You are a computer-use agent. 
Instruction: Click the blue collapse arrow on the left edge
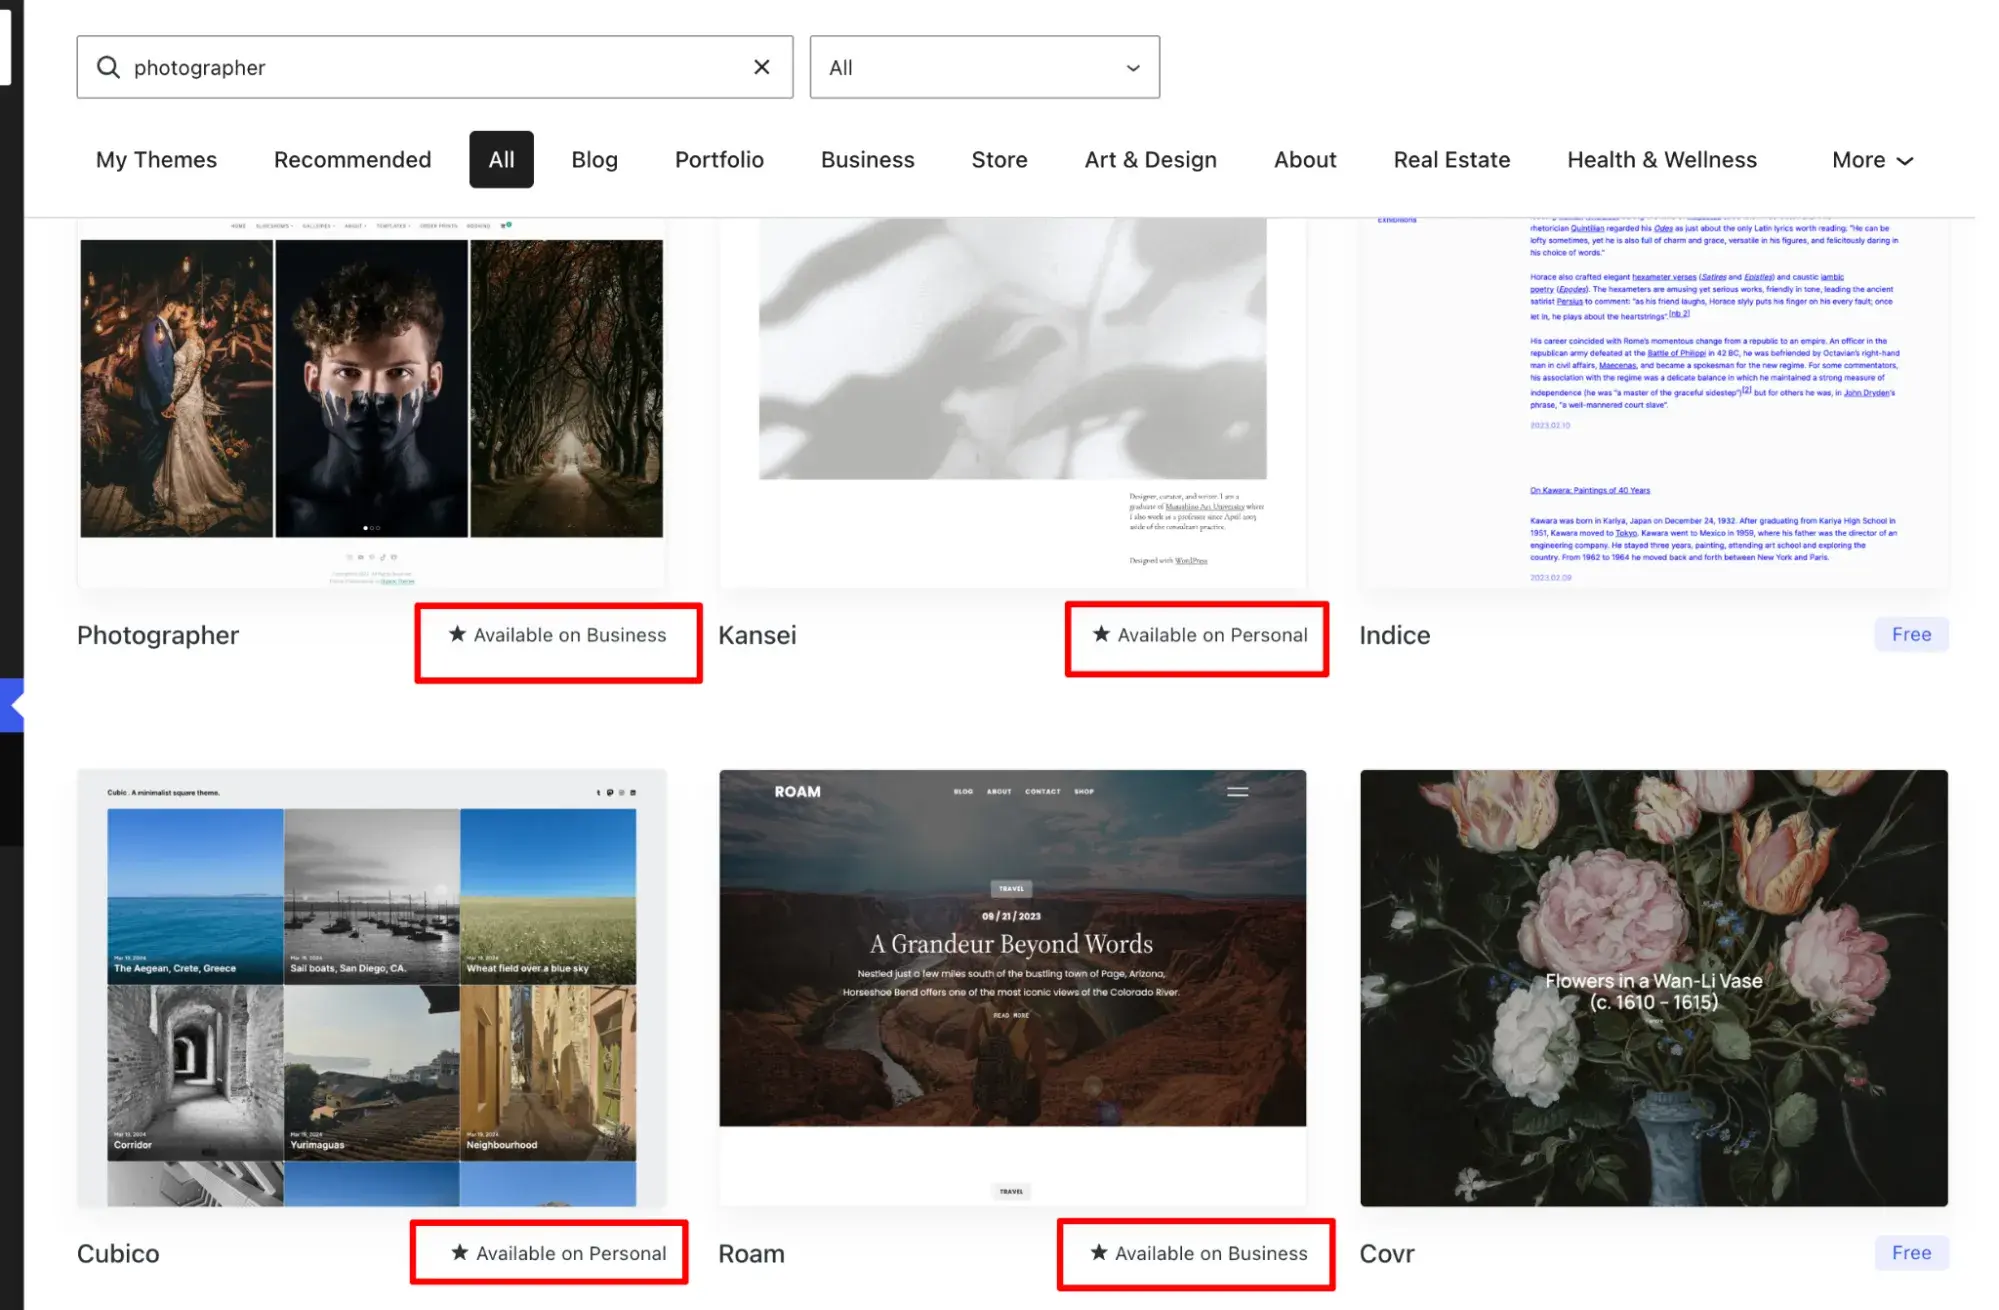pos(13,705)
